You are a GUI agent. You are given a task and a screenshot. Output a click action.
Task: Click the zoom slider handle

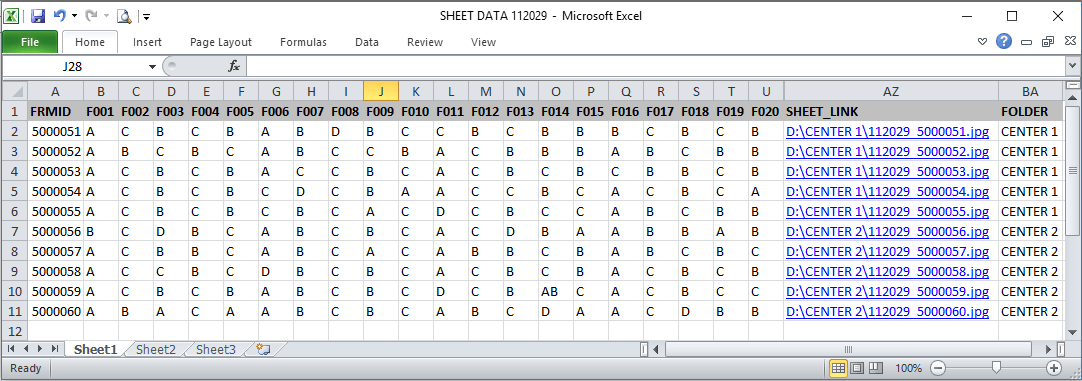(x=996, y=368)
